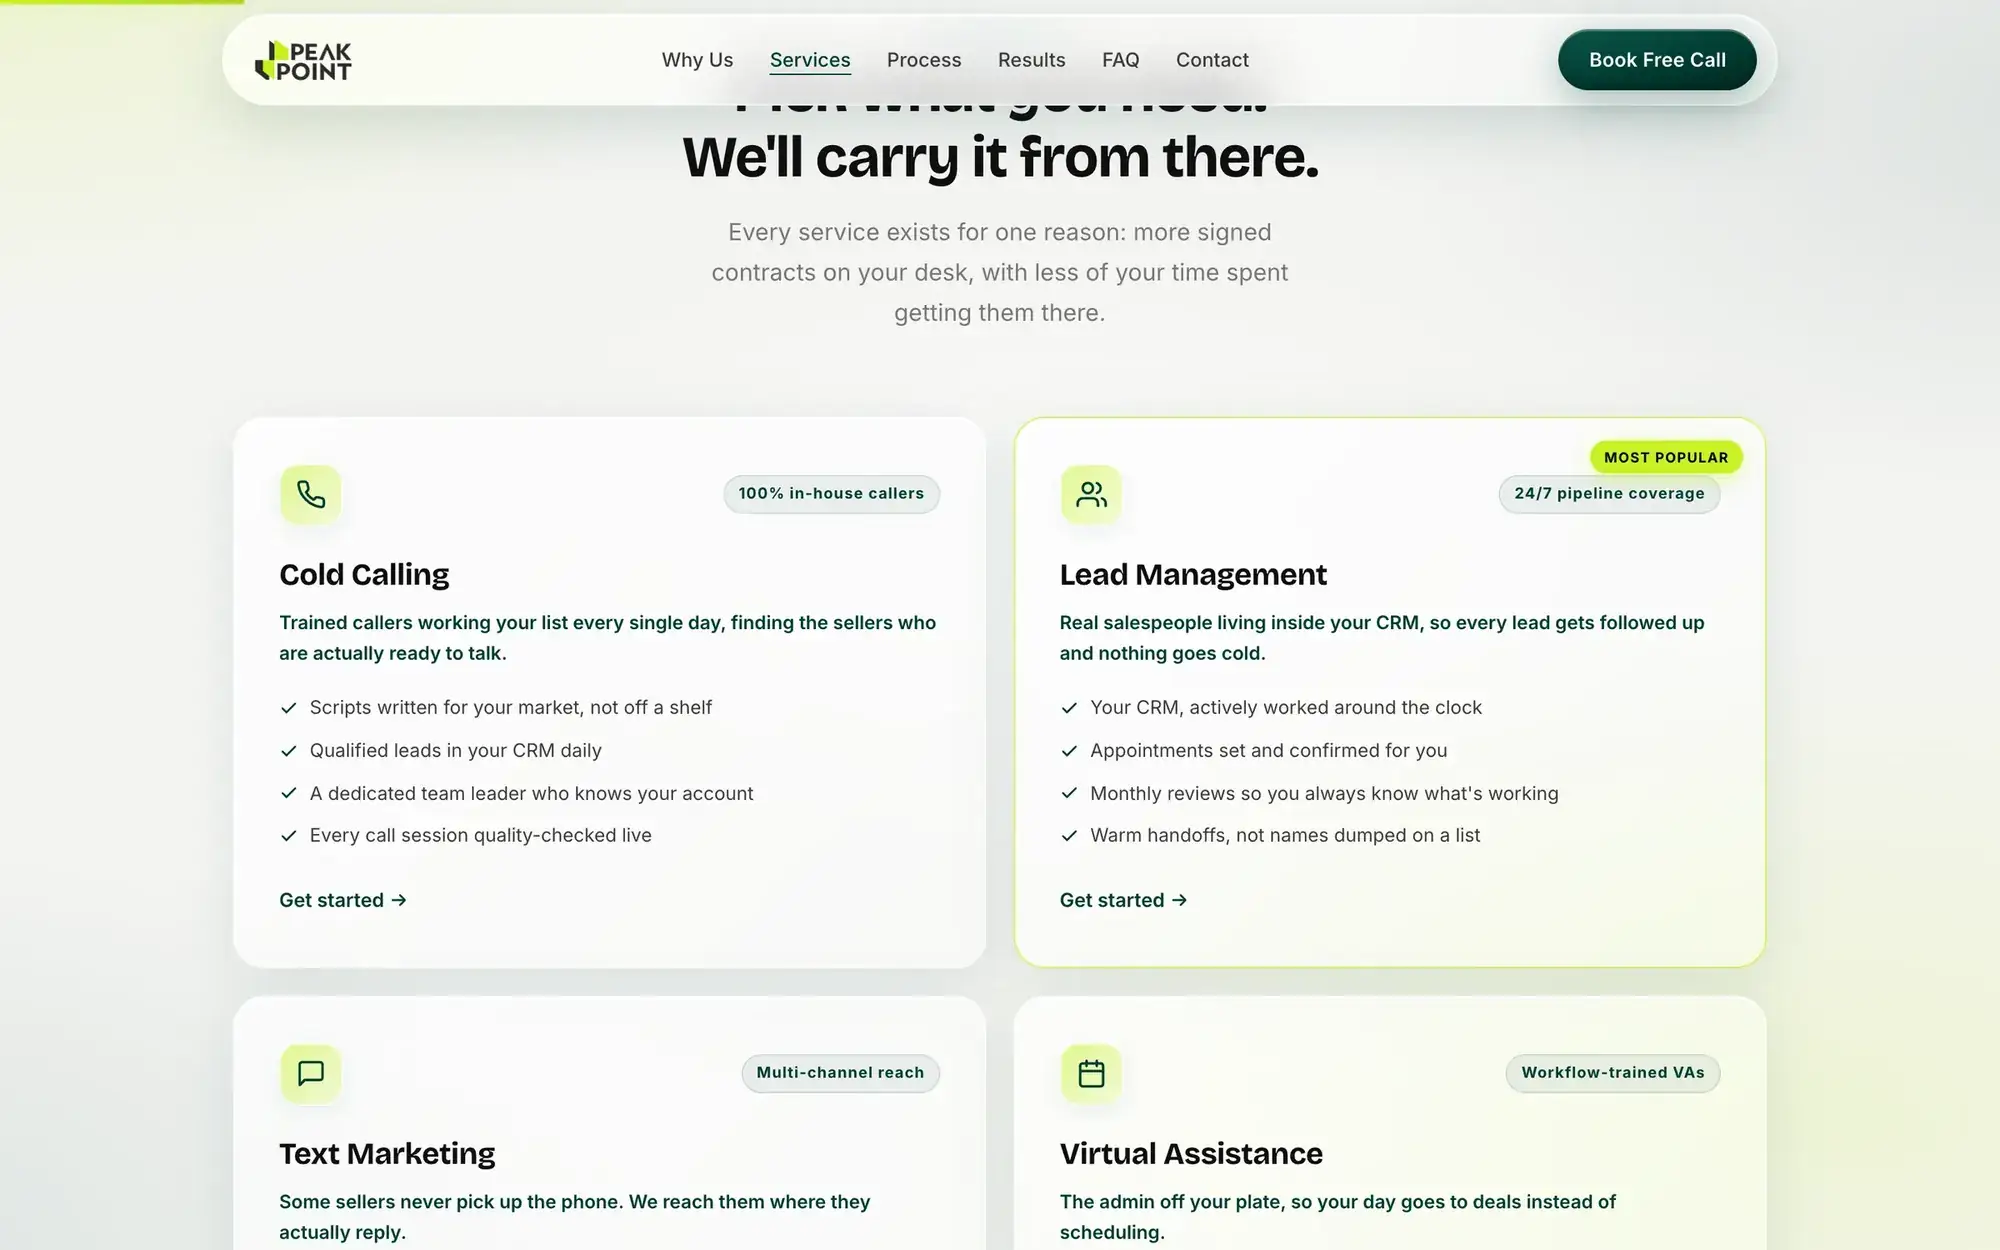
Task: Click the arrow beside Lead Management Get started
Action: pyautogui.click(x=1179, y=900)
